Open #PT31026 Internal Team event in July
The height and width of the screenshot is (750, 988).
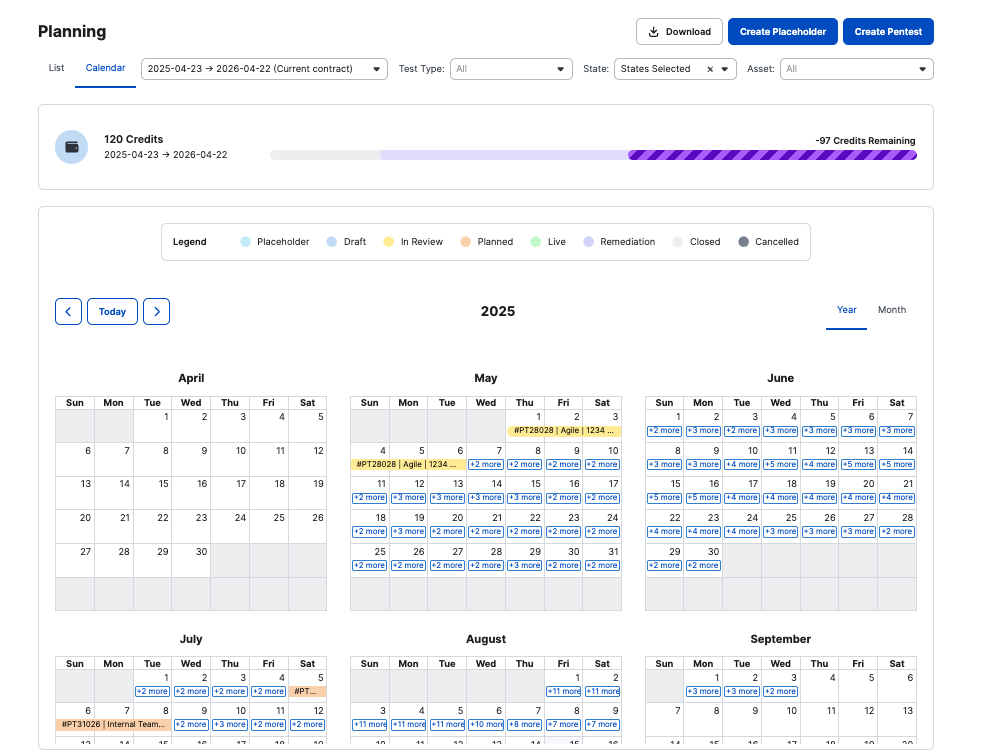point(113,725)
